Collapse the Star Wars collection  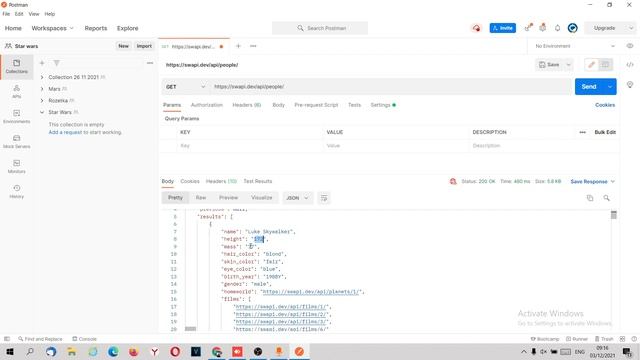[42, 112]
